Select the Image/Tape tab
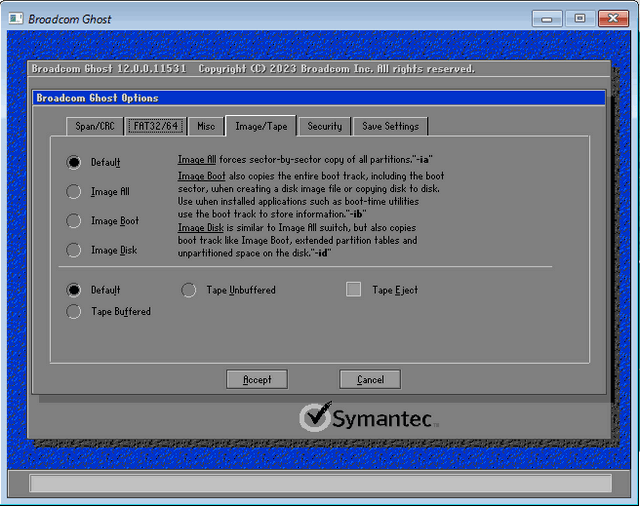Screen dimensions: 640x507 point(261,126)
